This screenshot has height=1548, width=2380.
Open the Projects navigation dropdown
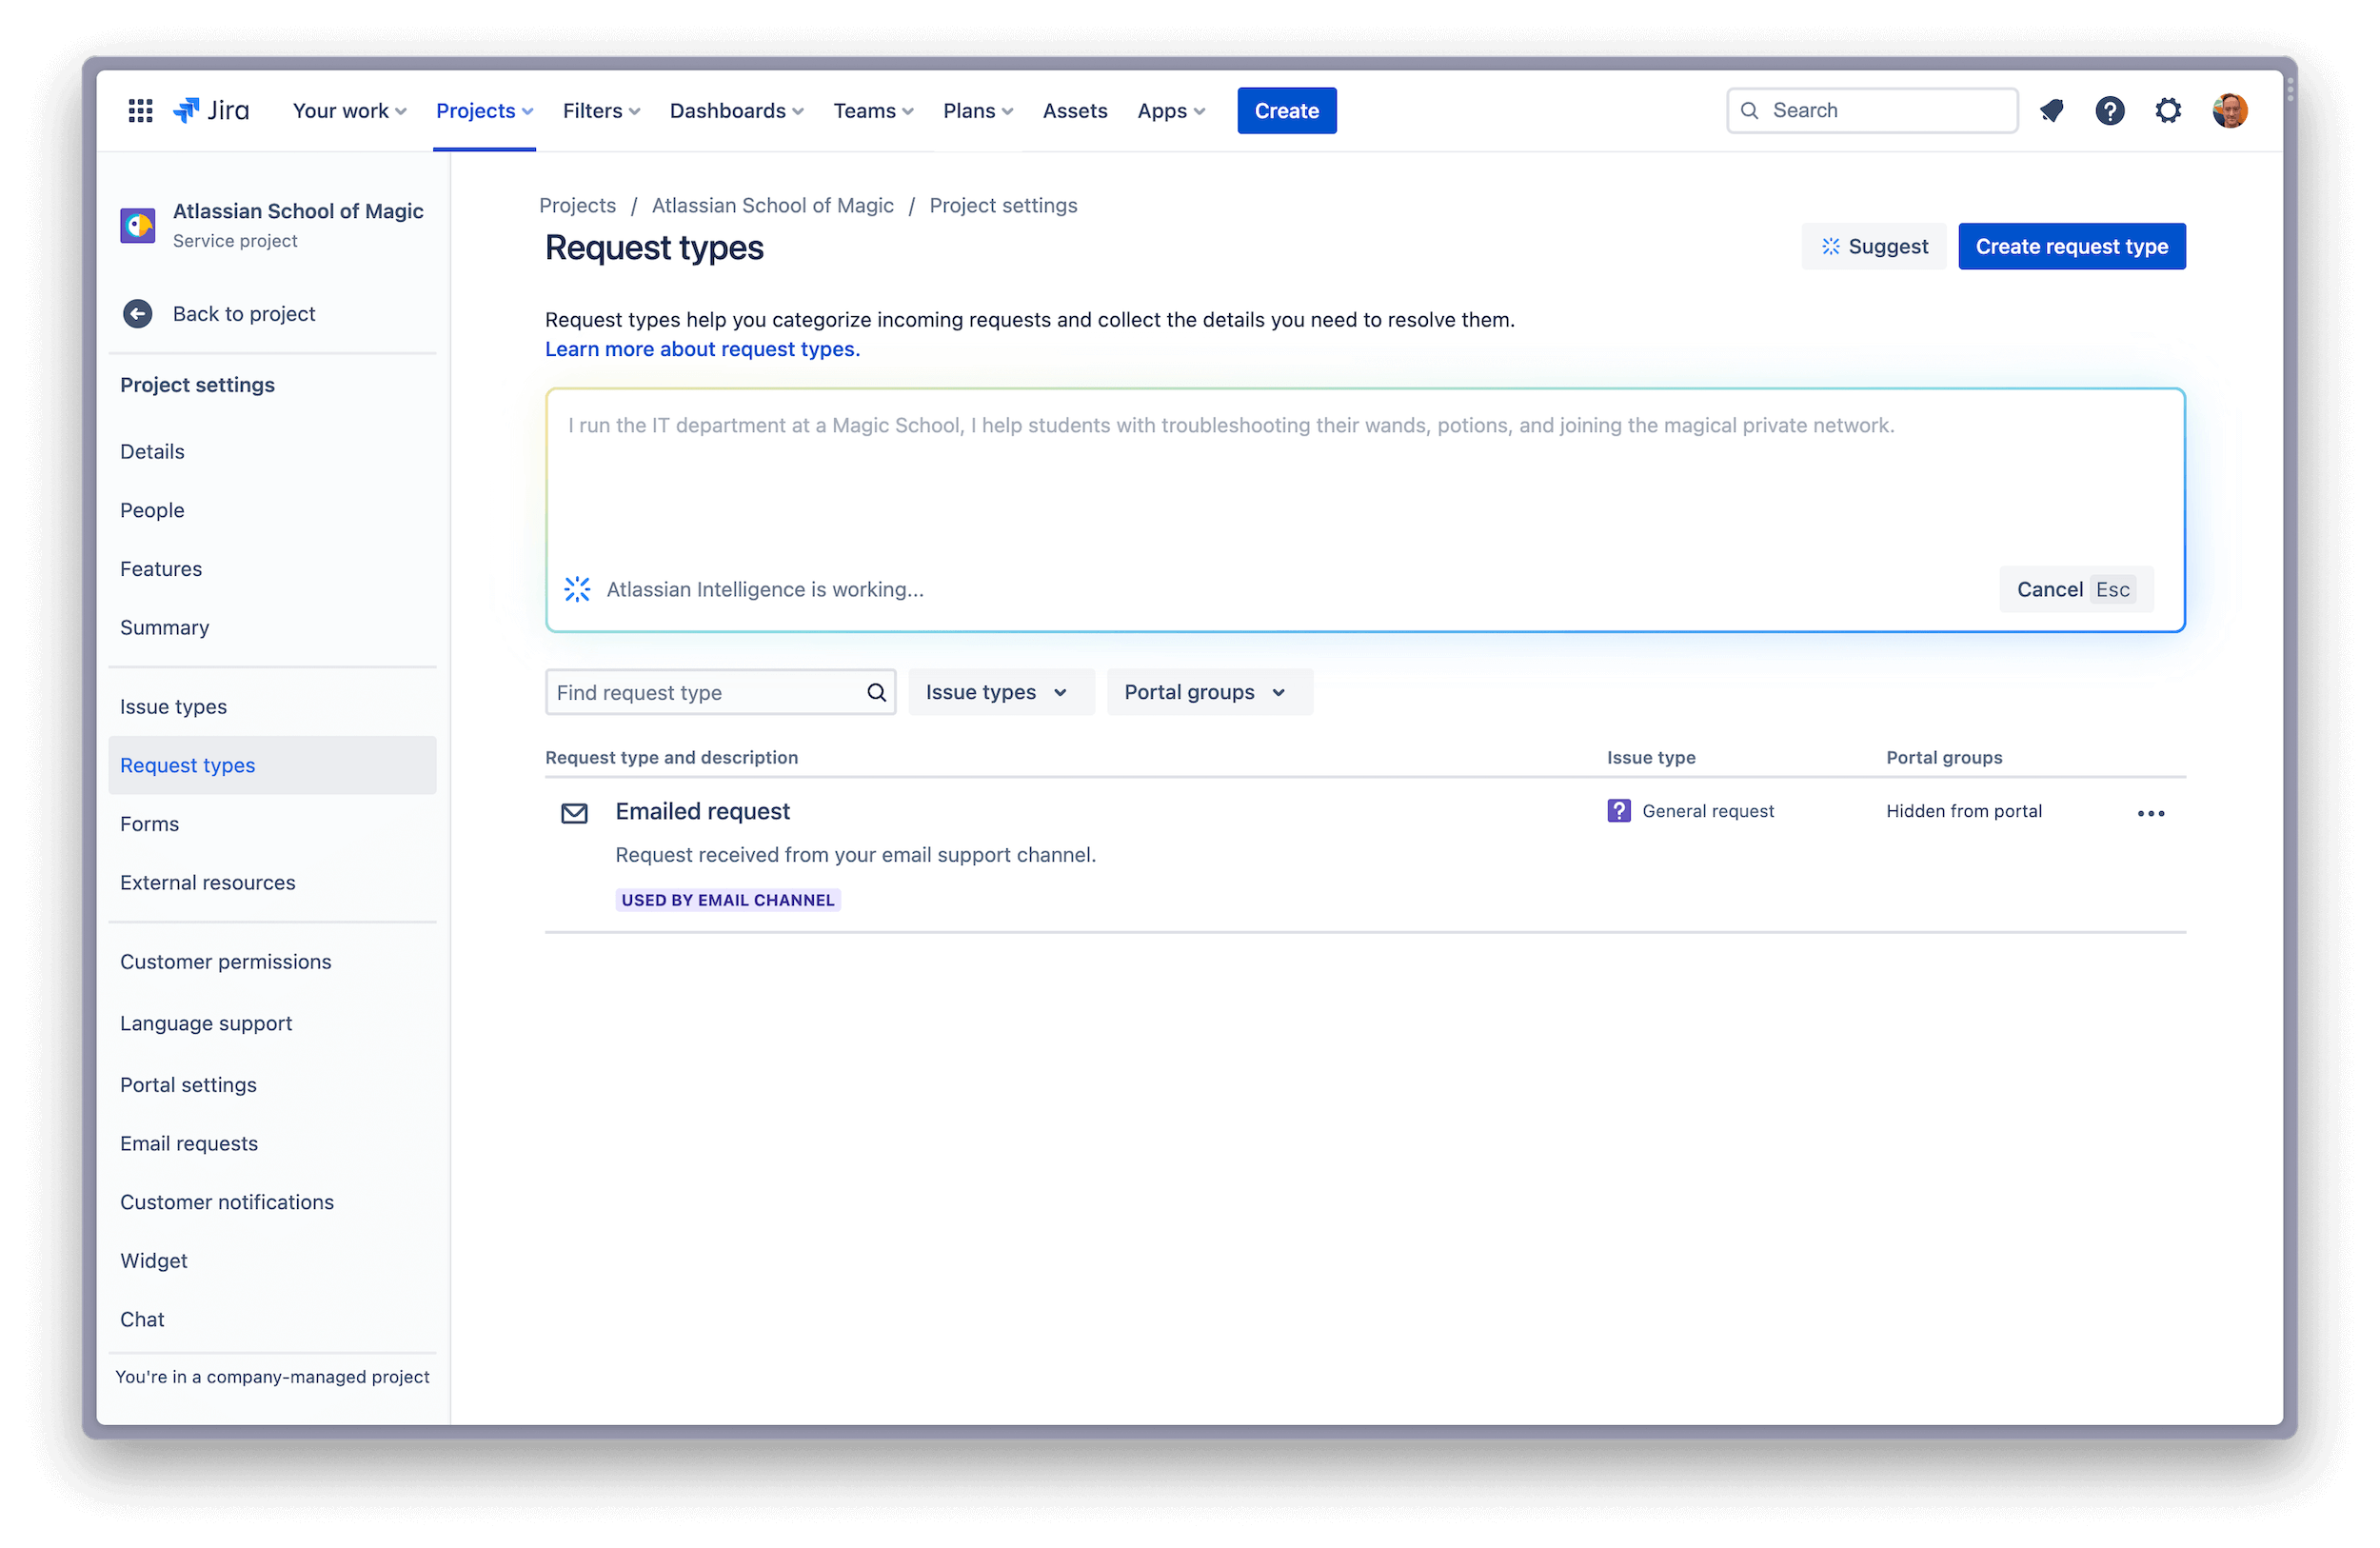[x=484, y=109]
